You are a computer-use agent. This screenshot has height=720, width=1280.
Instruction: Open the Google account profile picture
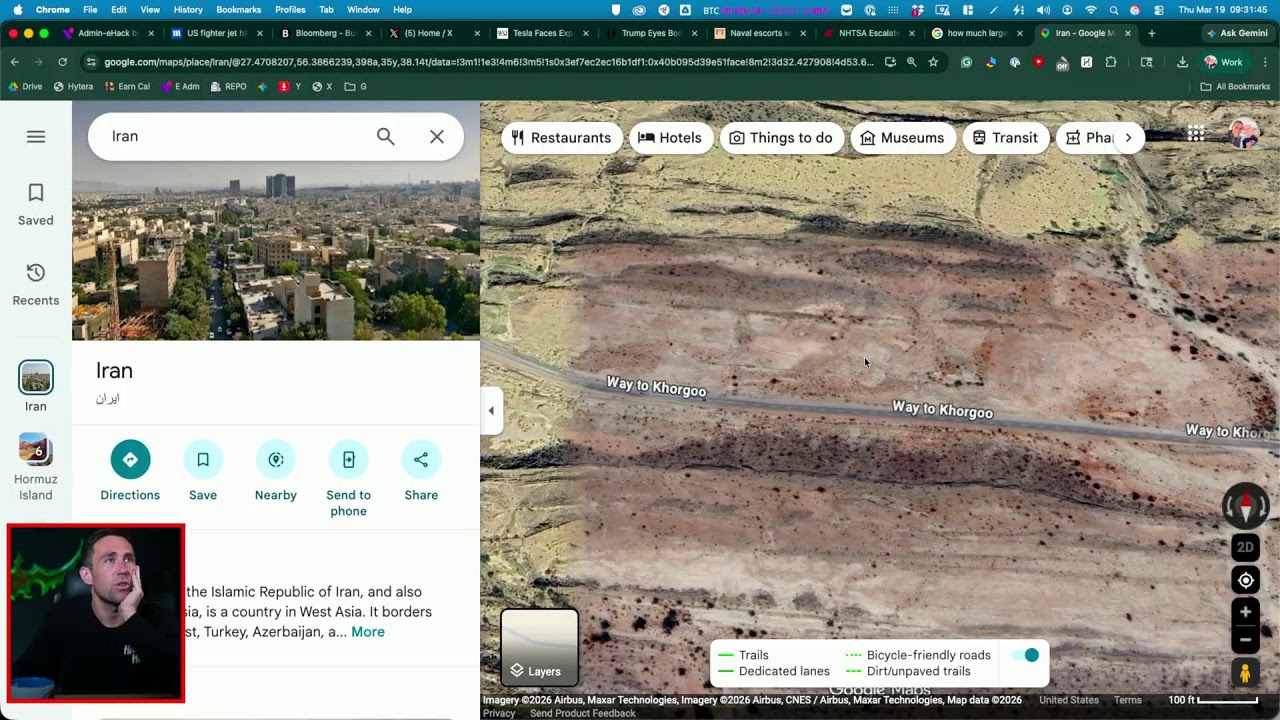click(x=1244, y=134)
